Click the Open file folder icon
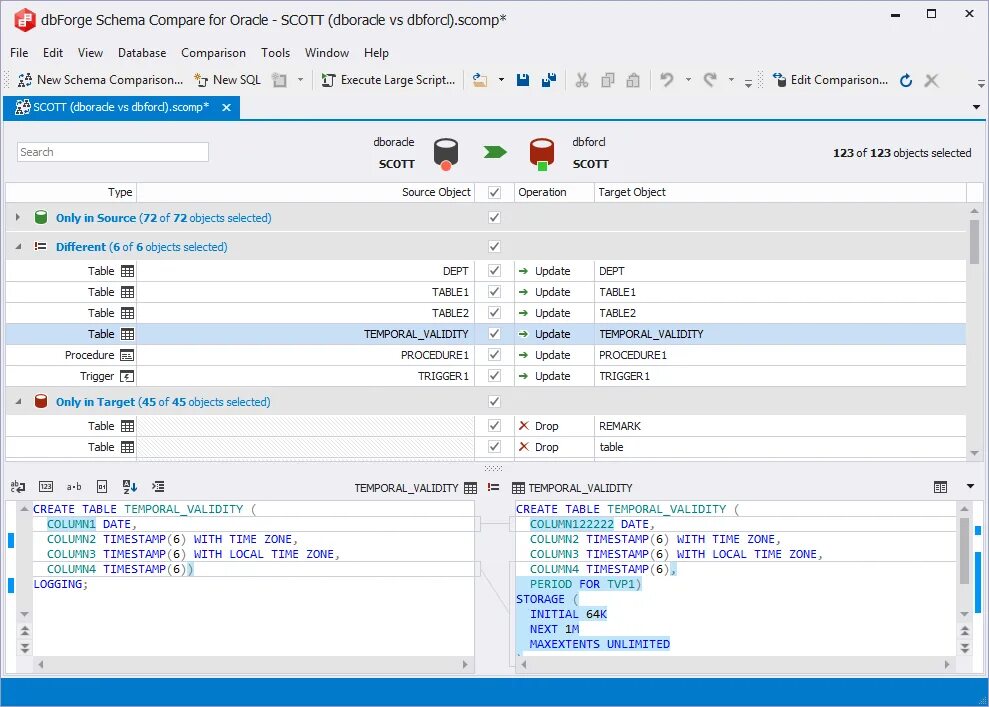This screenshot has width=989, height=707. pyautogui.click(x=480, y=80)
